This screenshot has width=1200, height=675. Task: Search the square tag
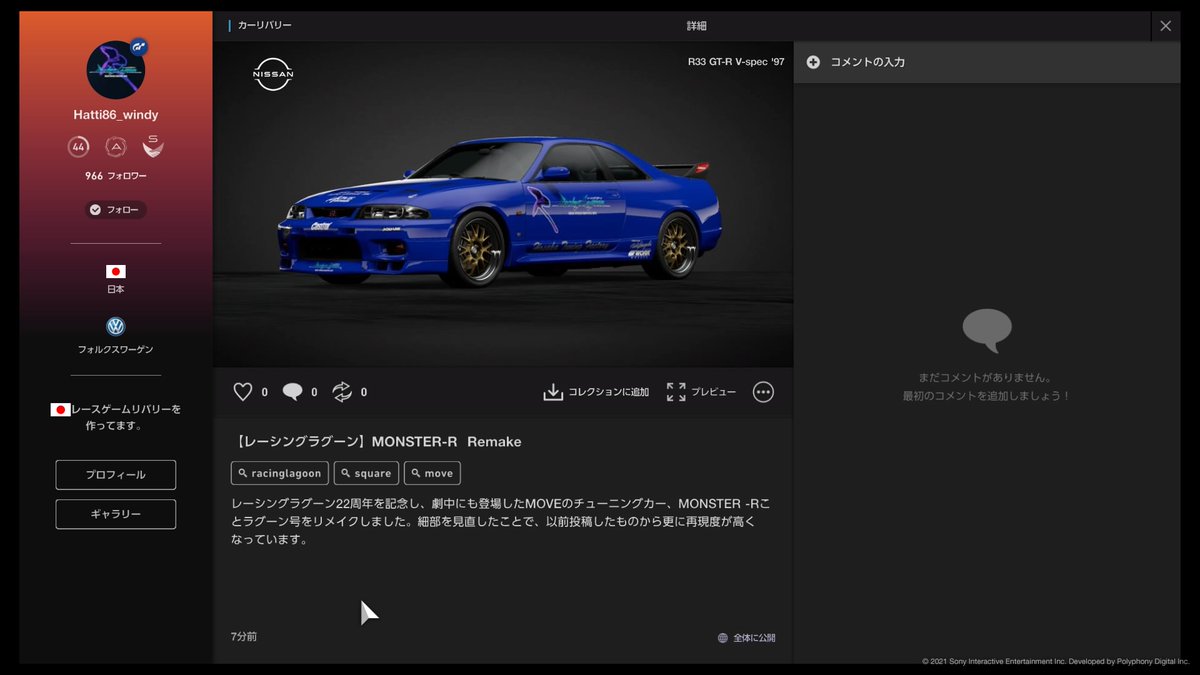tap(366, 473)
